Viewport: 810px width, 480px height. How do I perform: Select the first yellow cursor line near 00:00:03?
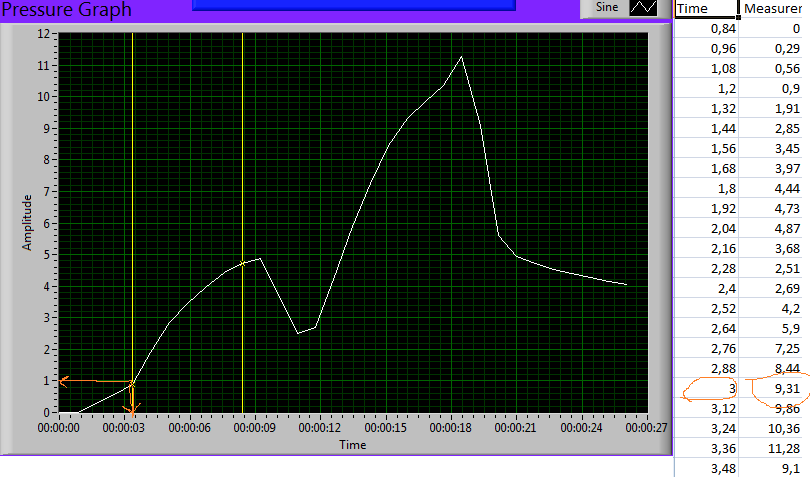tap(133, 207)
